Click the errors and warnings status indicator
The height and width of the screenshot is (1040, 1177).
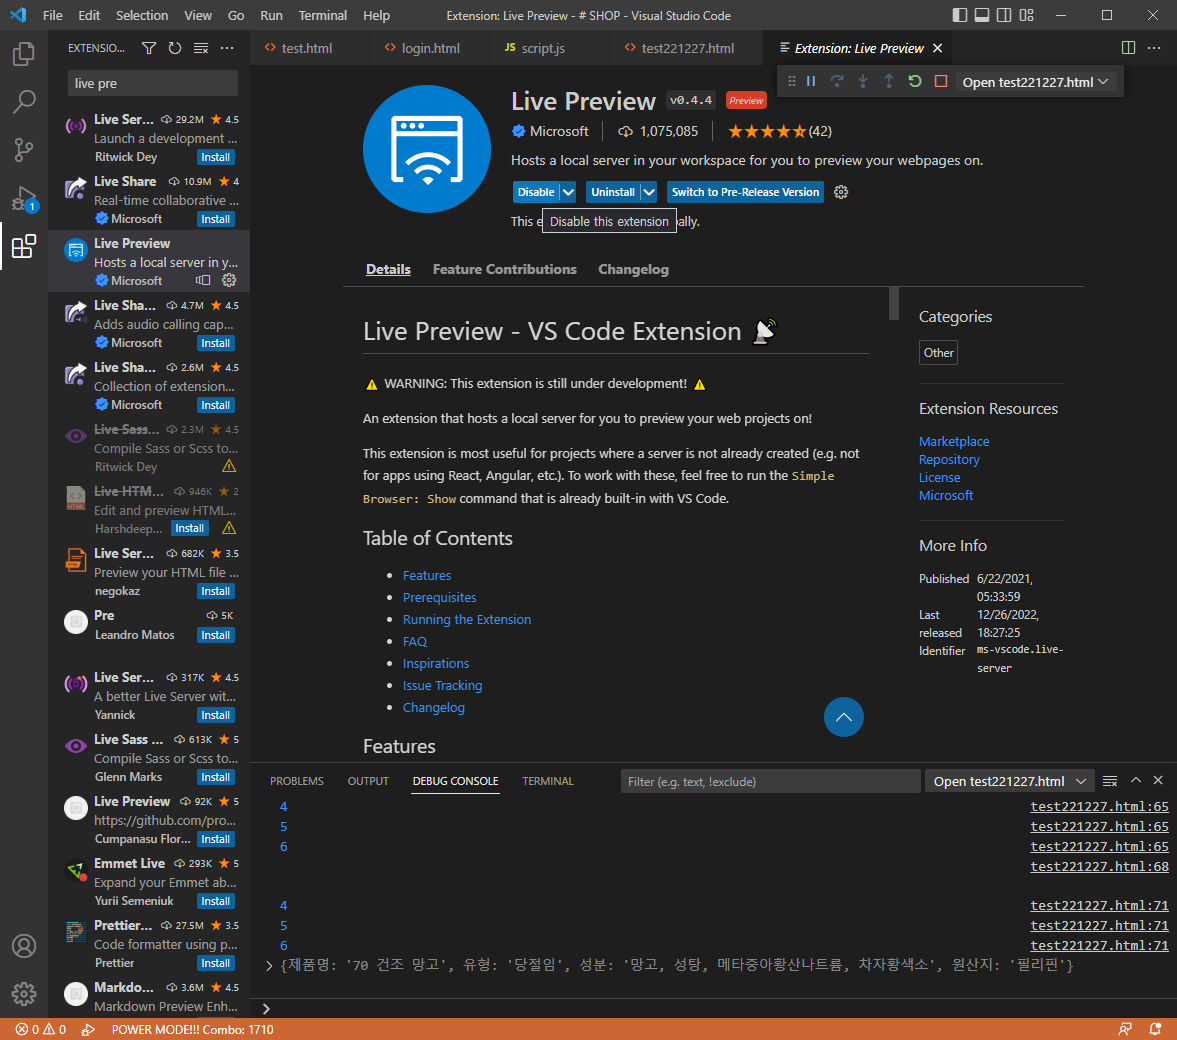(x=41, y=1029)
